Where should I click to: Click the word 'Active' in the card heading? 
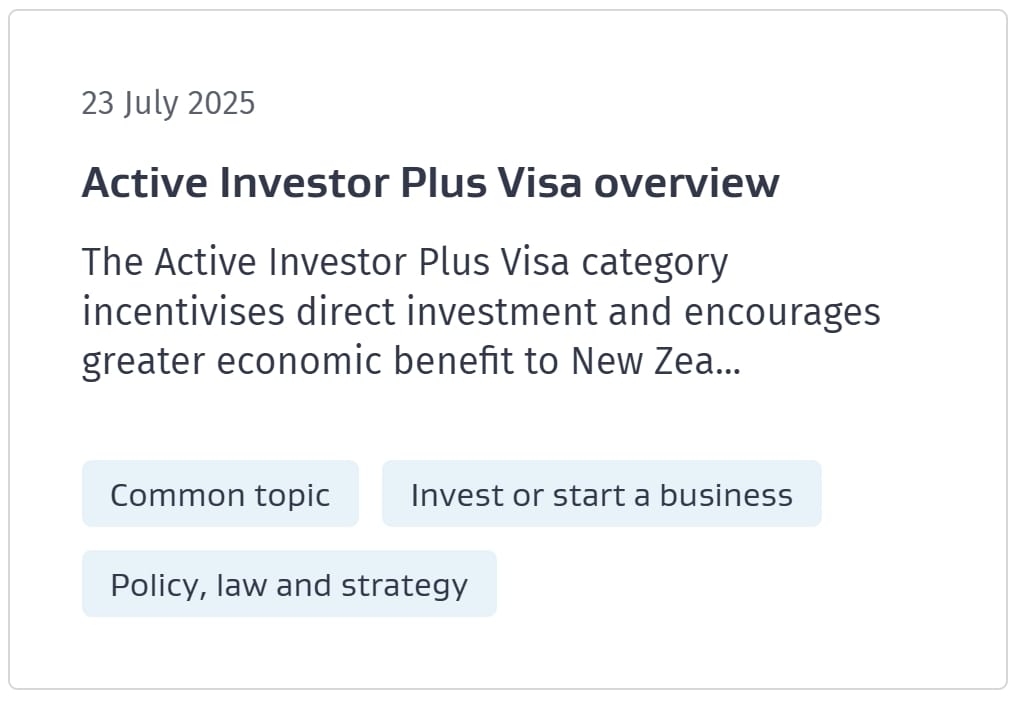tap(145, 182)
